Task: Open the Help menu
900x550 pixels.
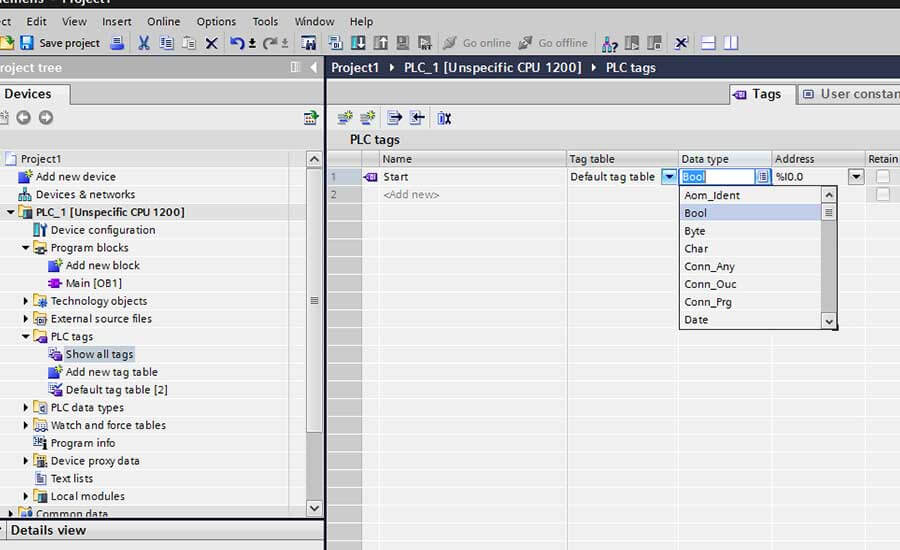Action: pos(361,22)
